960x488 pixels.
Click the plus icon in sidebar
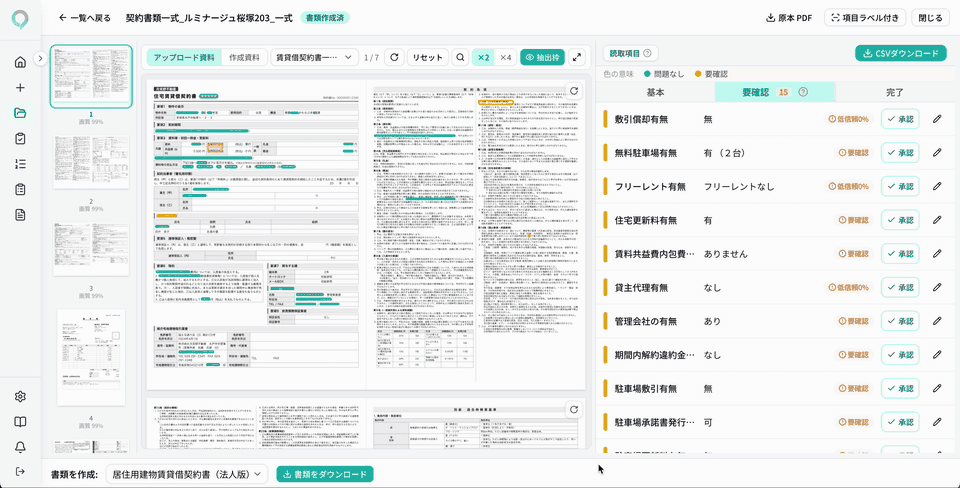pos(20,88)
